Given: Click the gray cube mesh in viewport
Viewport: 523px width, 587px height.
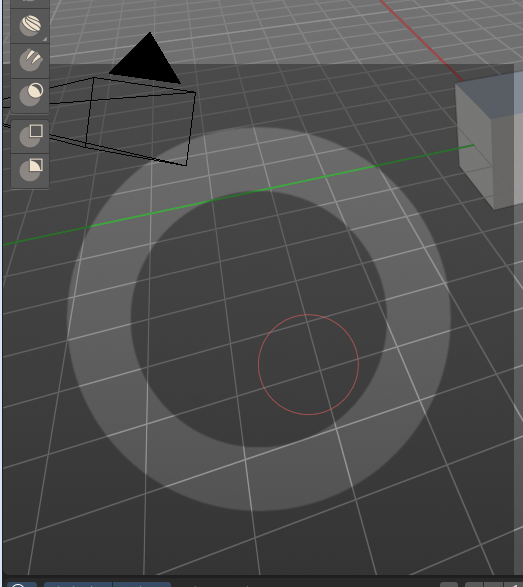Looking at the screenshot, I should tap(489, 140).
